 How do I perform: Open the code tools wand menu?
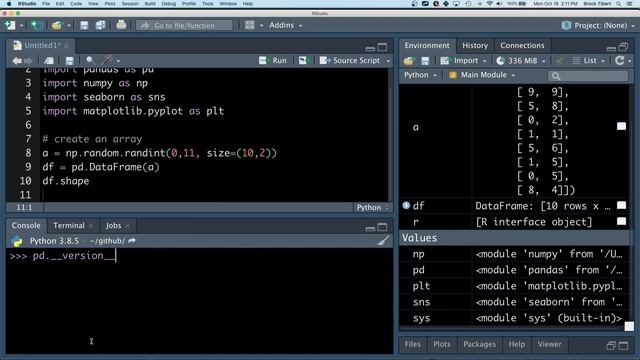[x=107, y=60]
